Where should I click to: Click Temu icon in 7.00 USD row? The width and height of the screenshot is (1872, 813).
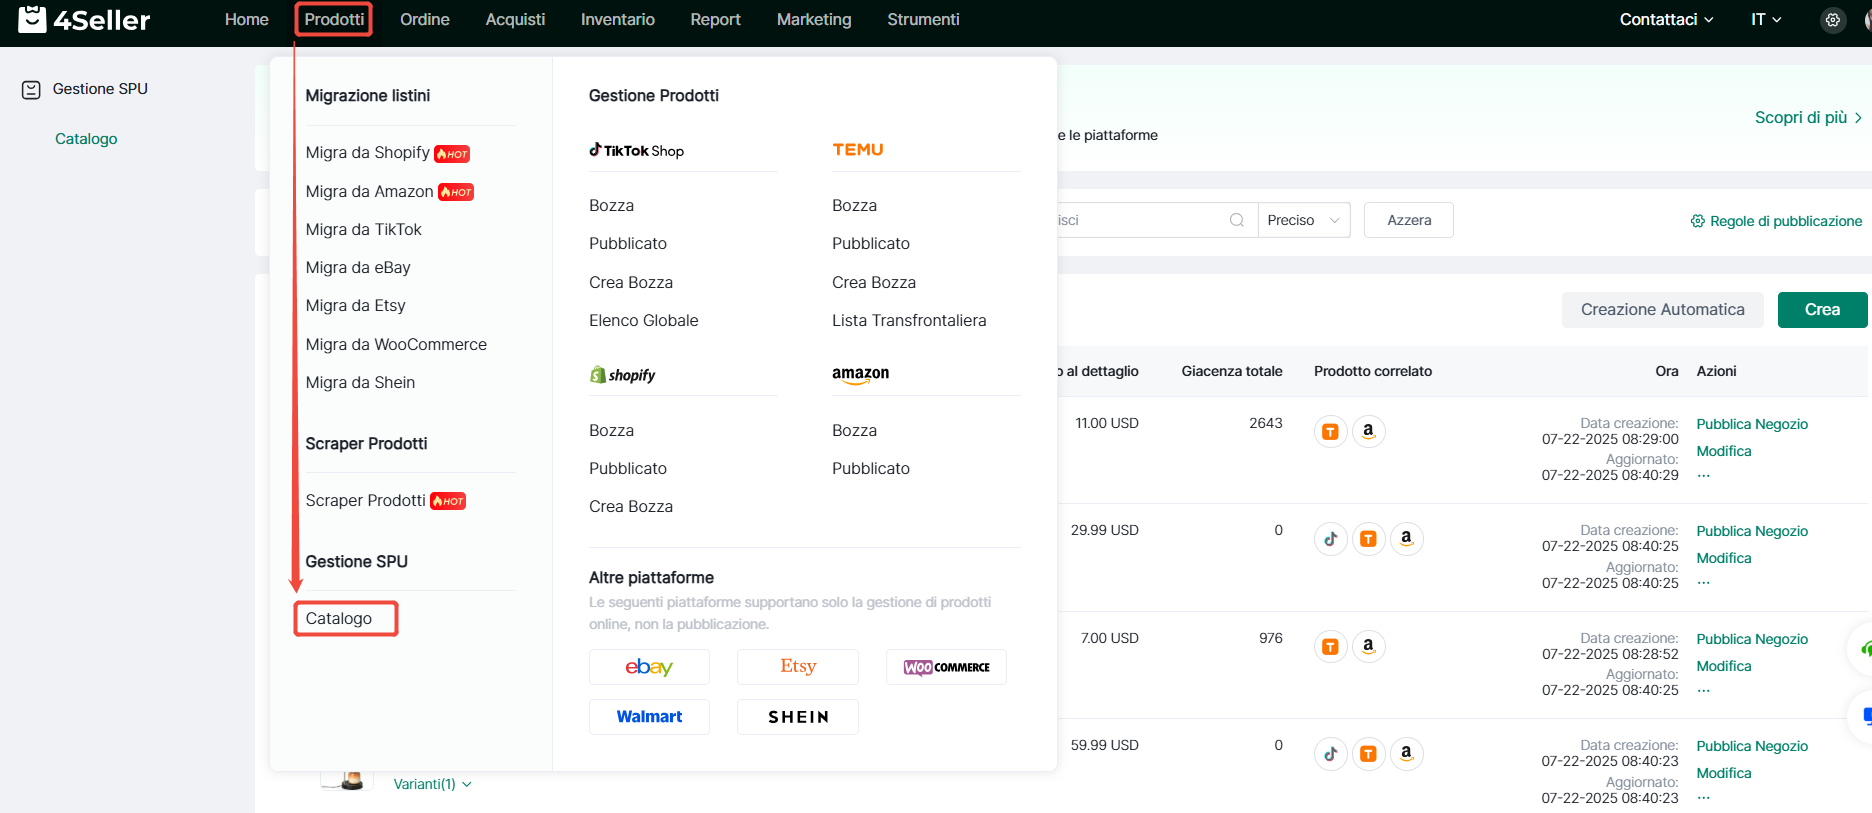[1330, 647]
